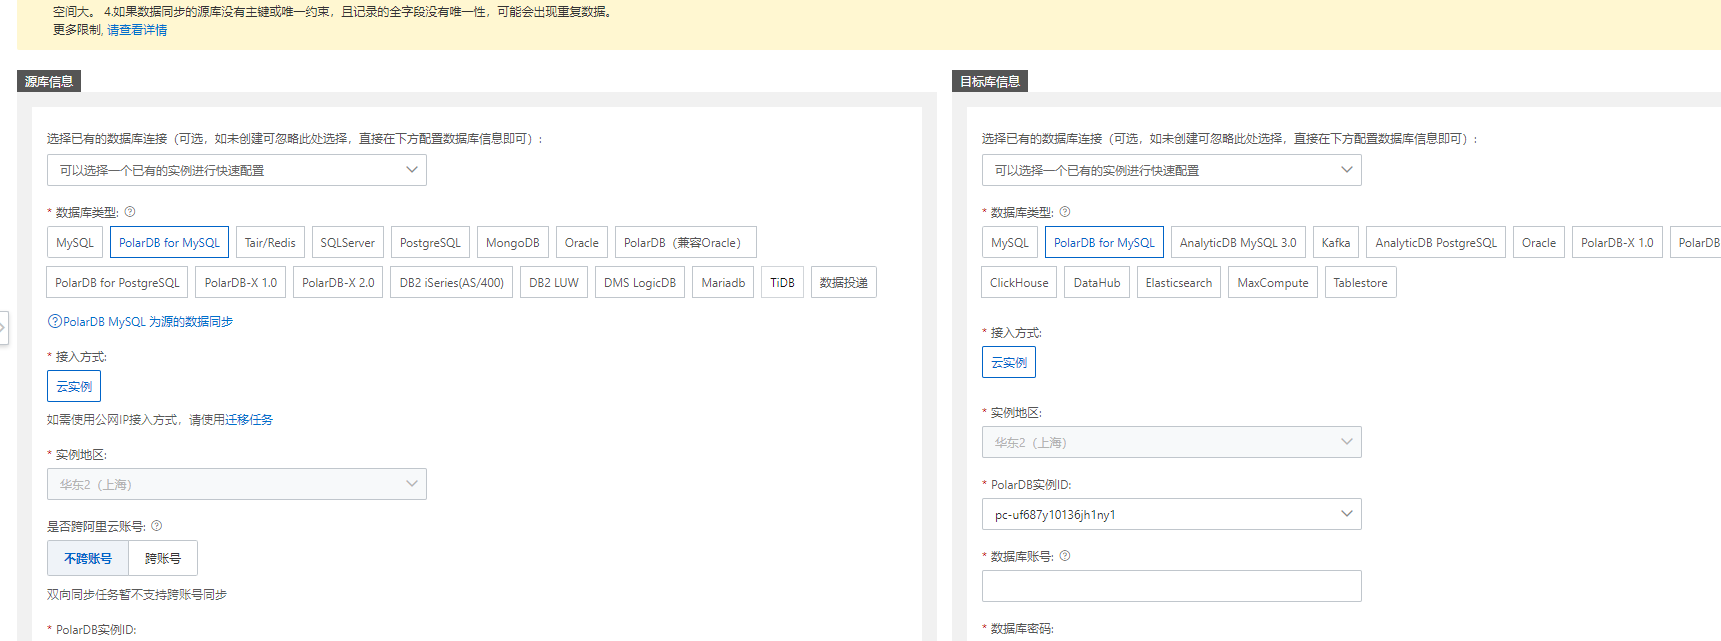Click help icon next to 是否跨阿里云账号
1721x641 pixels.
click(x=157, y=526)
